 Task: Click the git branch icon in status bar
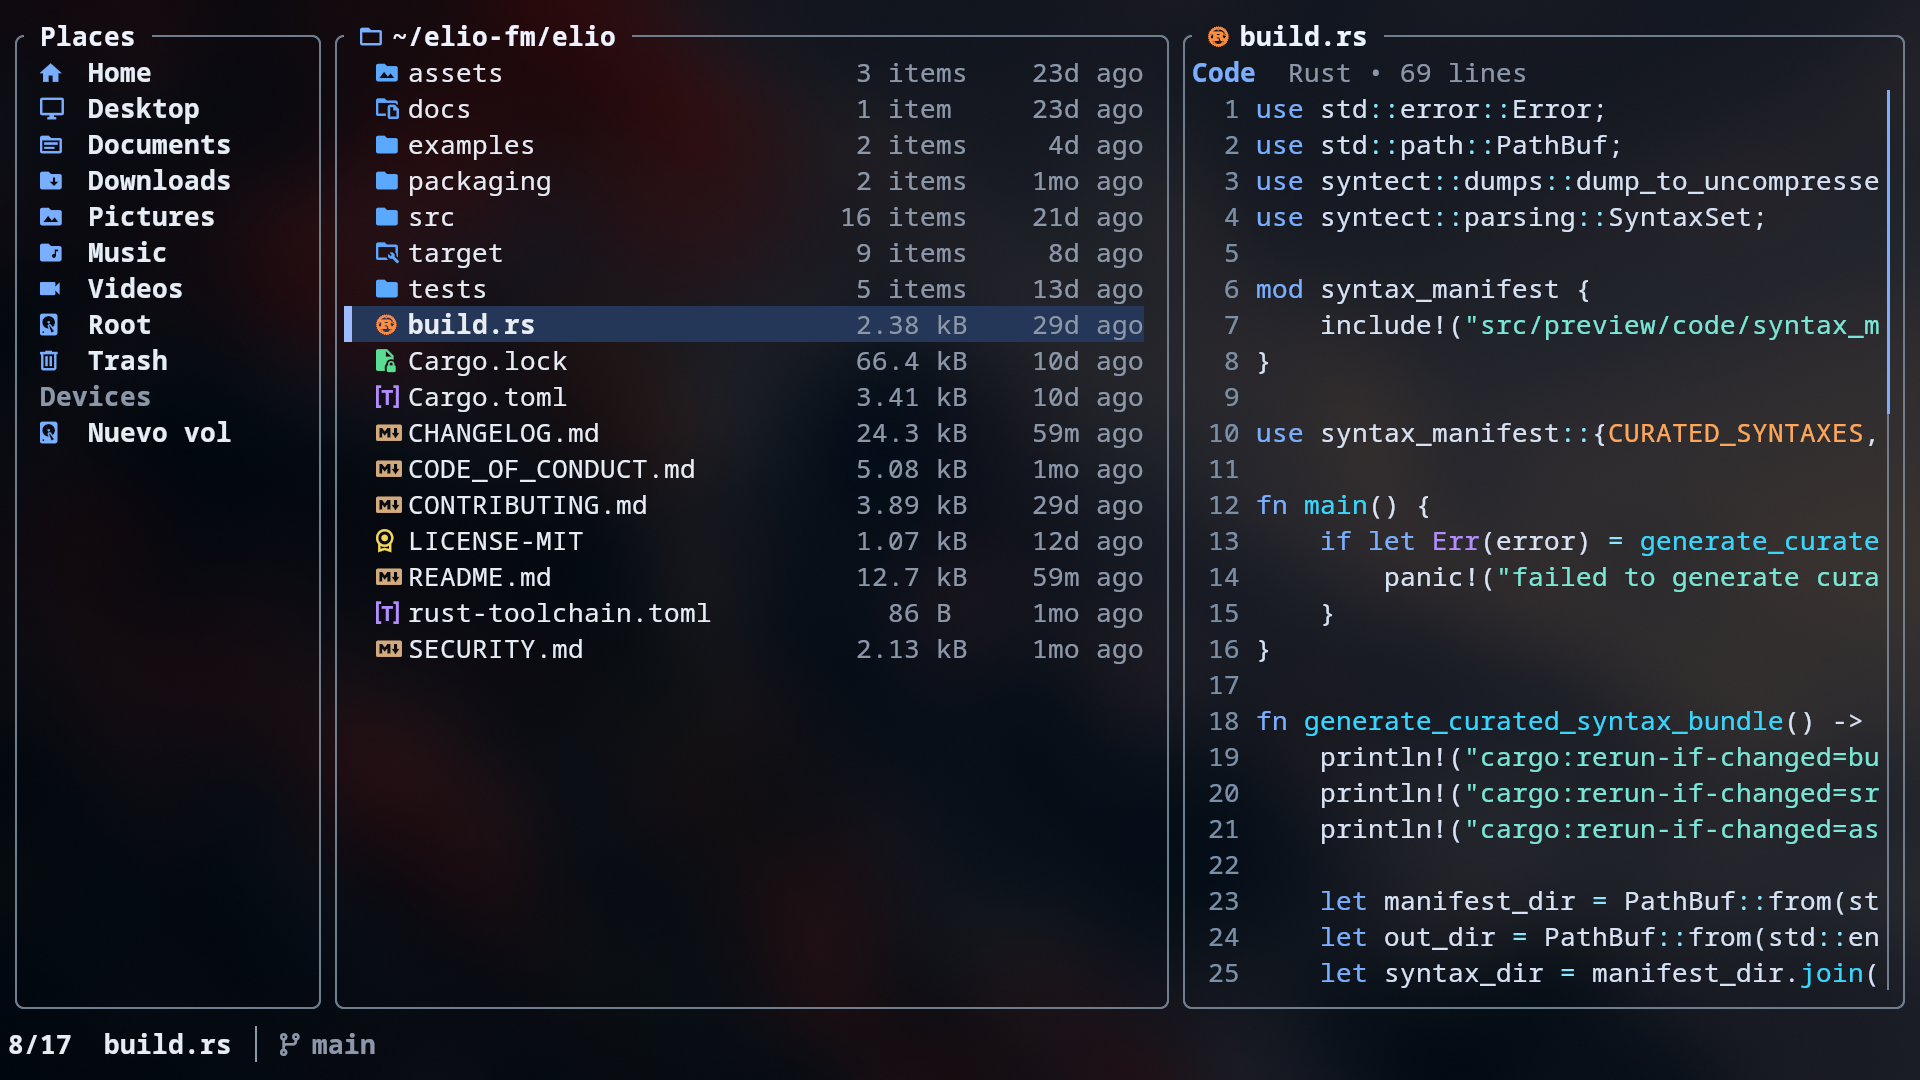[x=289, y=1045]
